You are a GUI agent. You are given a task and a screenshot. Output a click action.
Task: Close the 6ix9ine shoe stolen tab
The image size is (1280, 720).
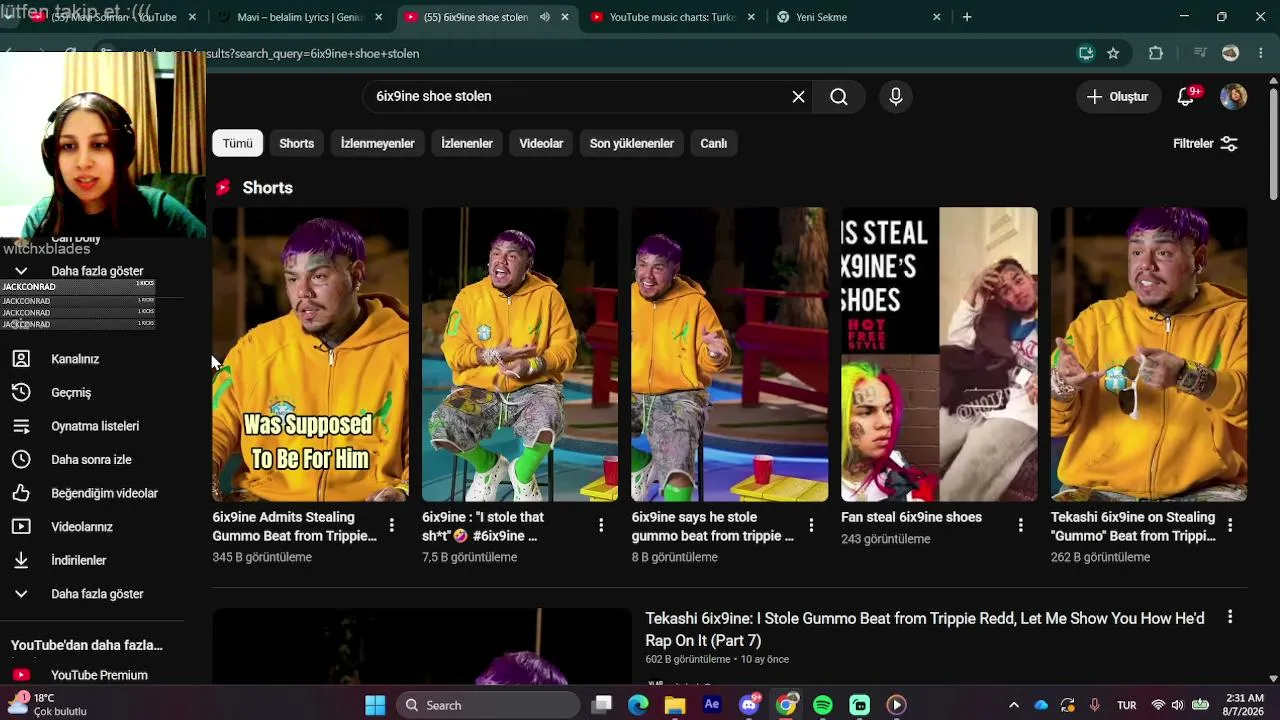click(x=565, y=17)
